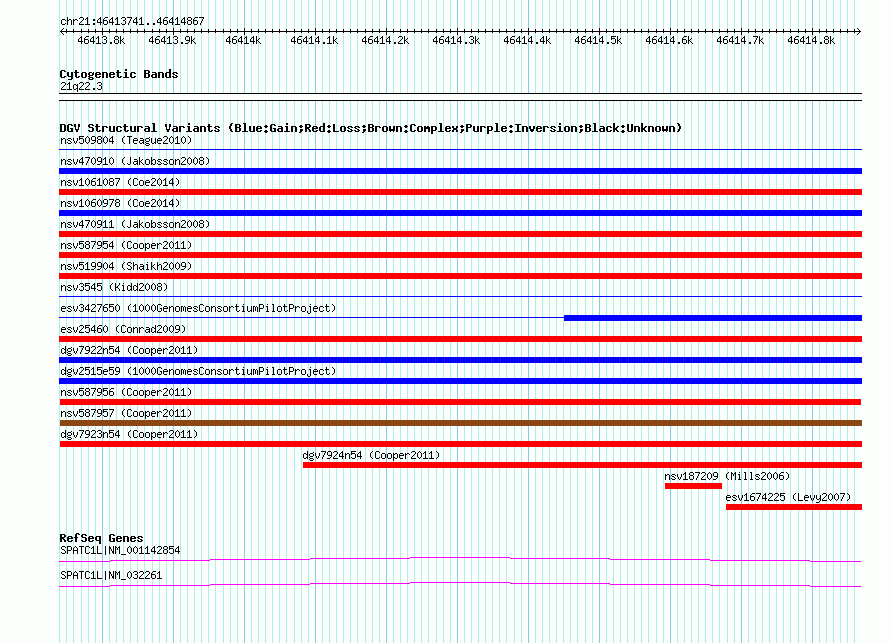Open dgv7923n54 (Cooper2011) variant
The width and height of the screenshot is (890, 643).
tap(129, 434)
